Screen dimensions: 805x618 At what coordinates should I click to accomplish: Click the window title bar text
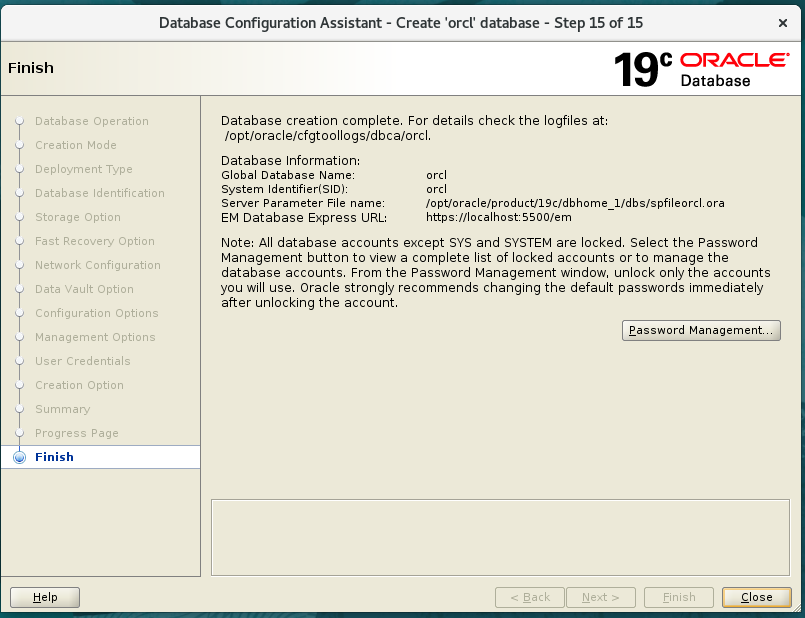[400, 23]
